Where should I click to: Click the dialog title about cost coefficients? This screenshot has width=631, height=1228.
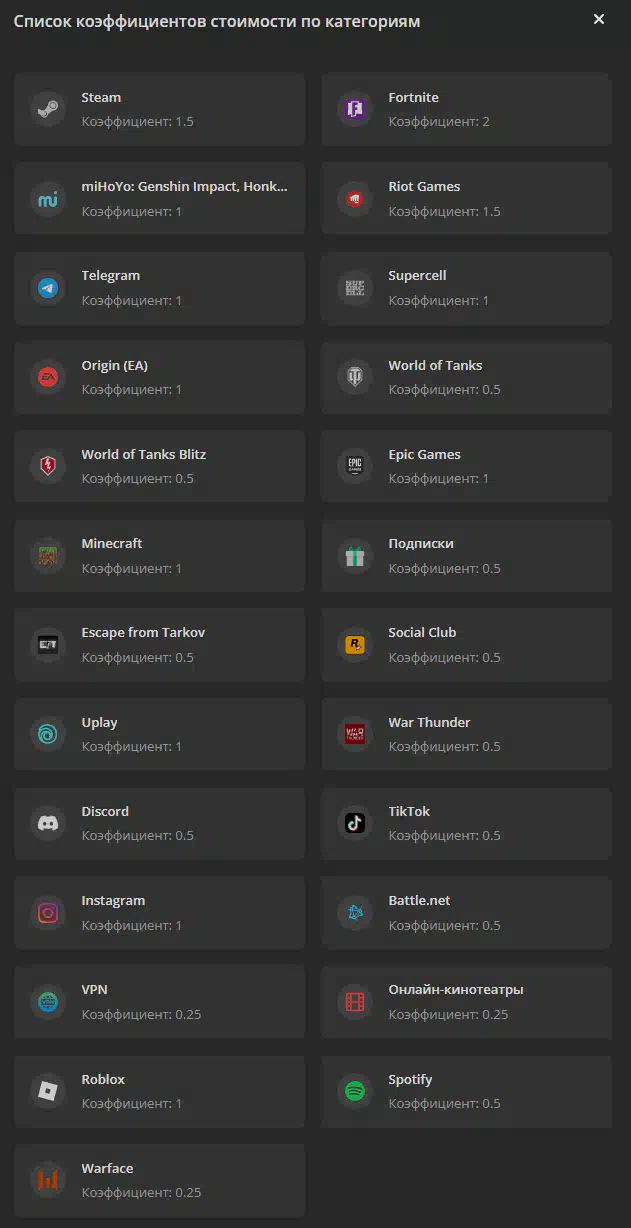[216, 21]
